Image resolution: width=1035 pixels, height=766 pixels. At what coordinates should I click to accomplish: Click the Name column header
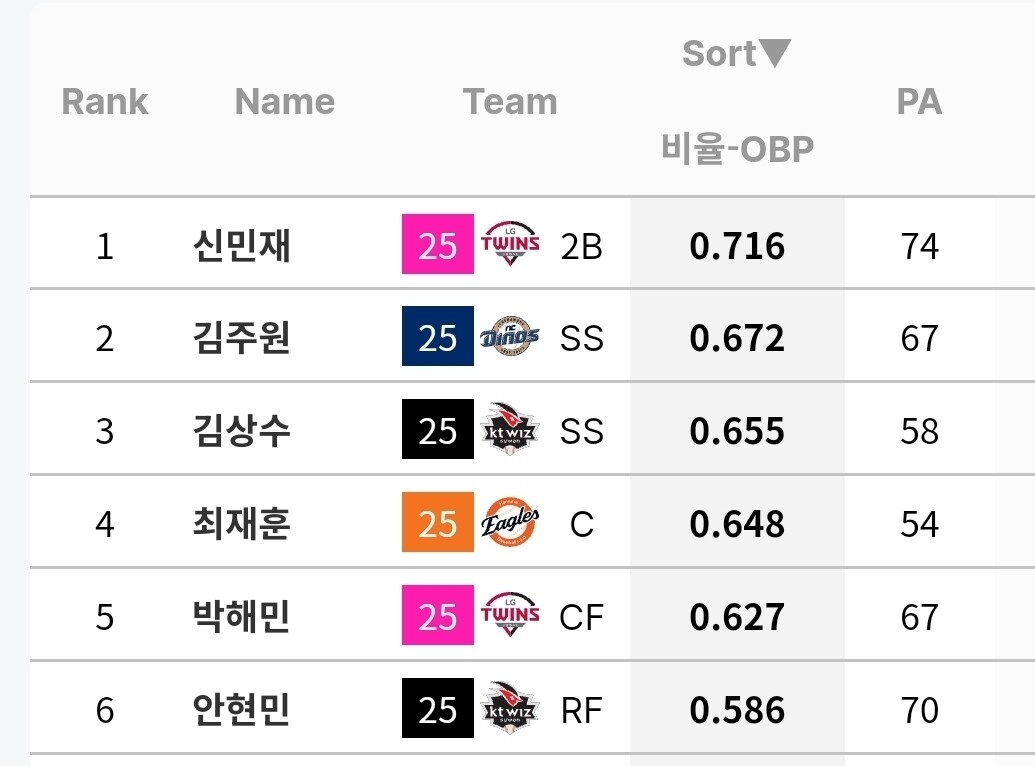pyautogui.click(x=285, y=101)
